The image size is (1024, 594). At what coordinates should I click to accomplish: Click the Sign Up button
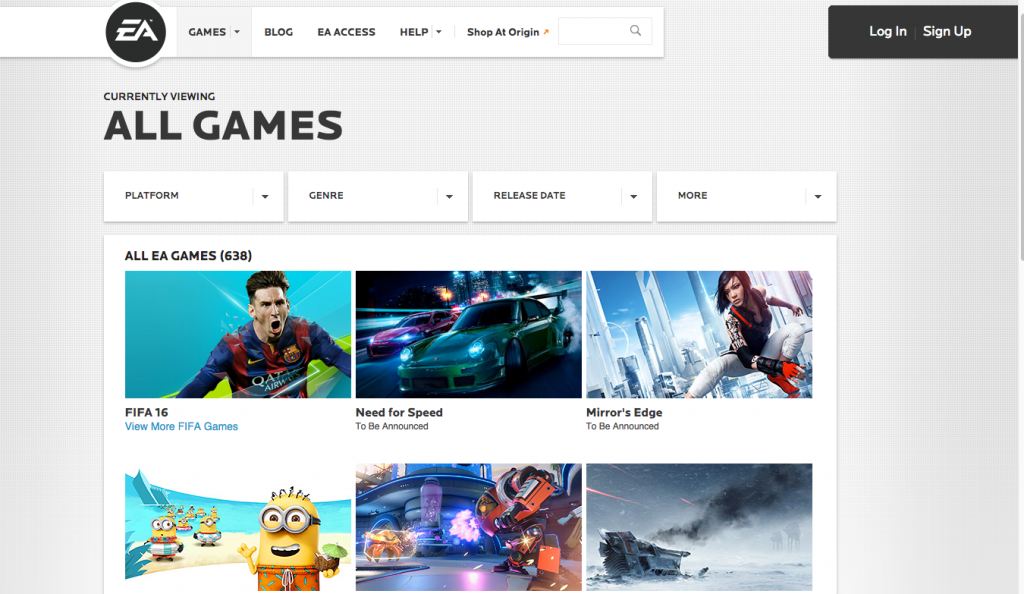[x=946, y=31]
